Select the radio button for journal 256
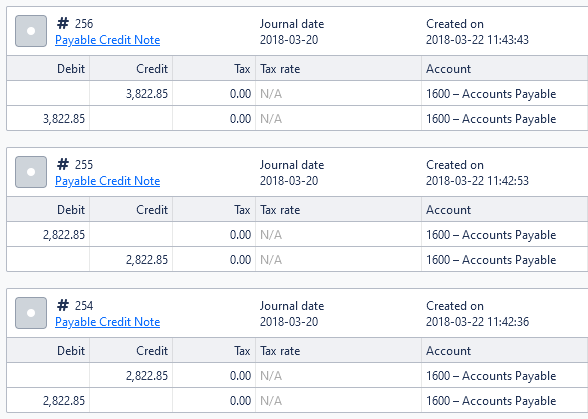Viewport: 588px width, 419px height. pyautogui.click(x=31, y=31)
